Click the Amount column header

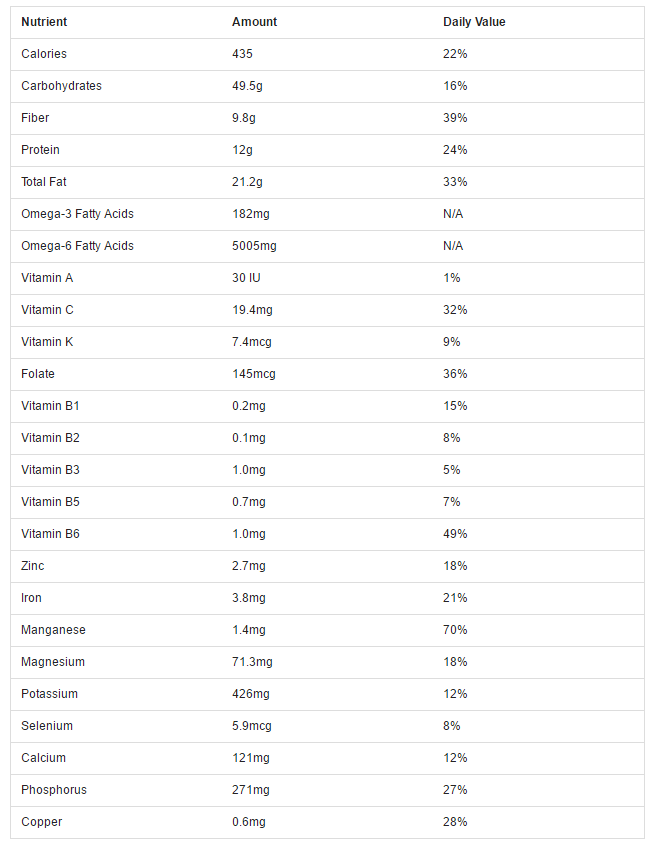pyautogui.click(x=254, y=22)
